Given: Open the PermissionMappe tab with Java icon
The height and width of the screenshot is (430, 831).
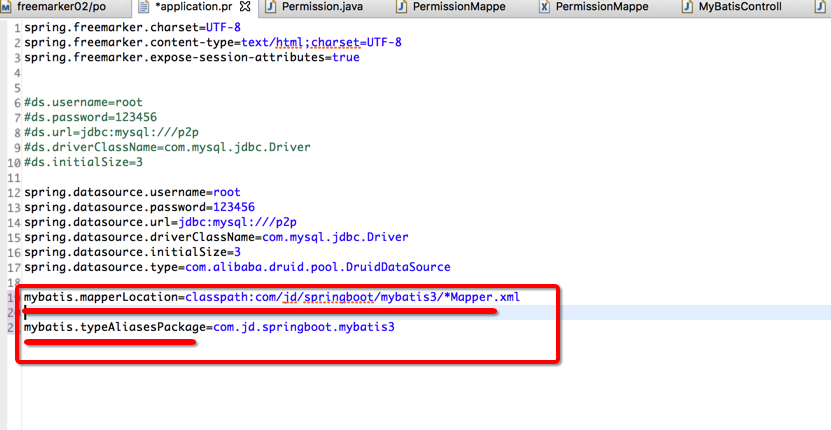Looking at the screenshot, I should pos(459,7).
